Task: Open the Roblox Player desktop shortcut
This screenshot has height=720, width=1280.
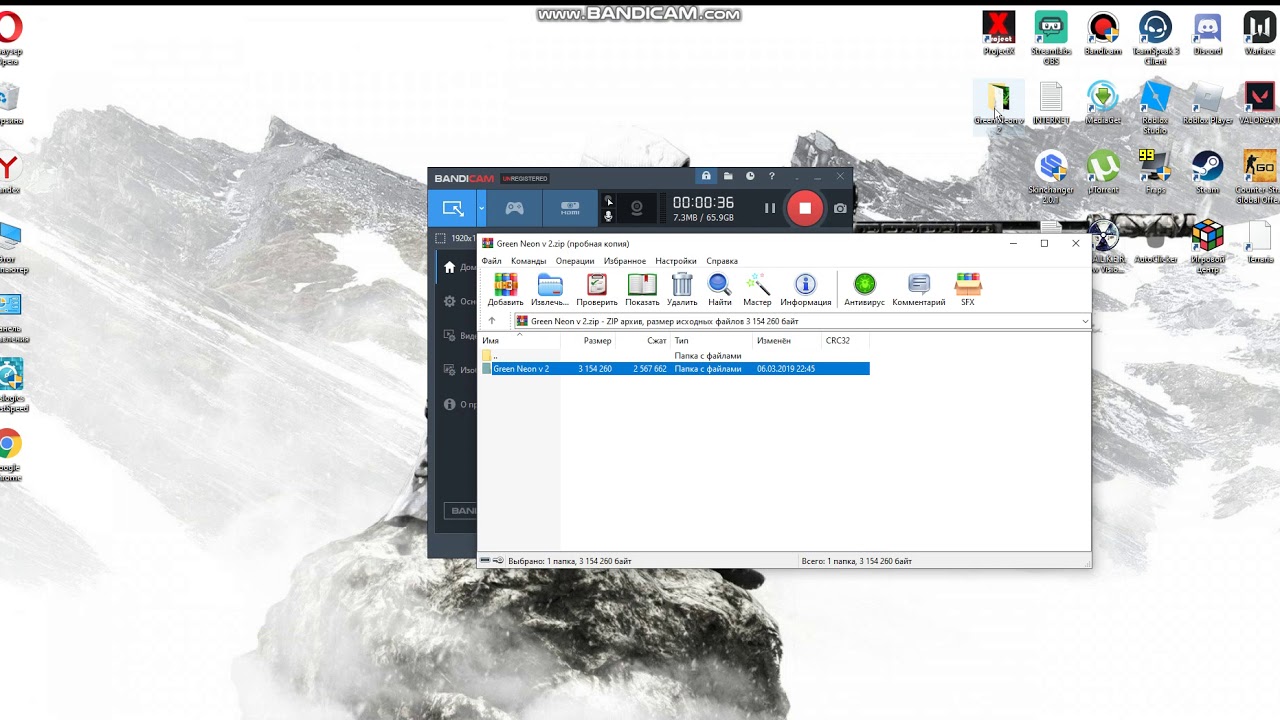Action: coord(1207,103)
